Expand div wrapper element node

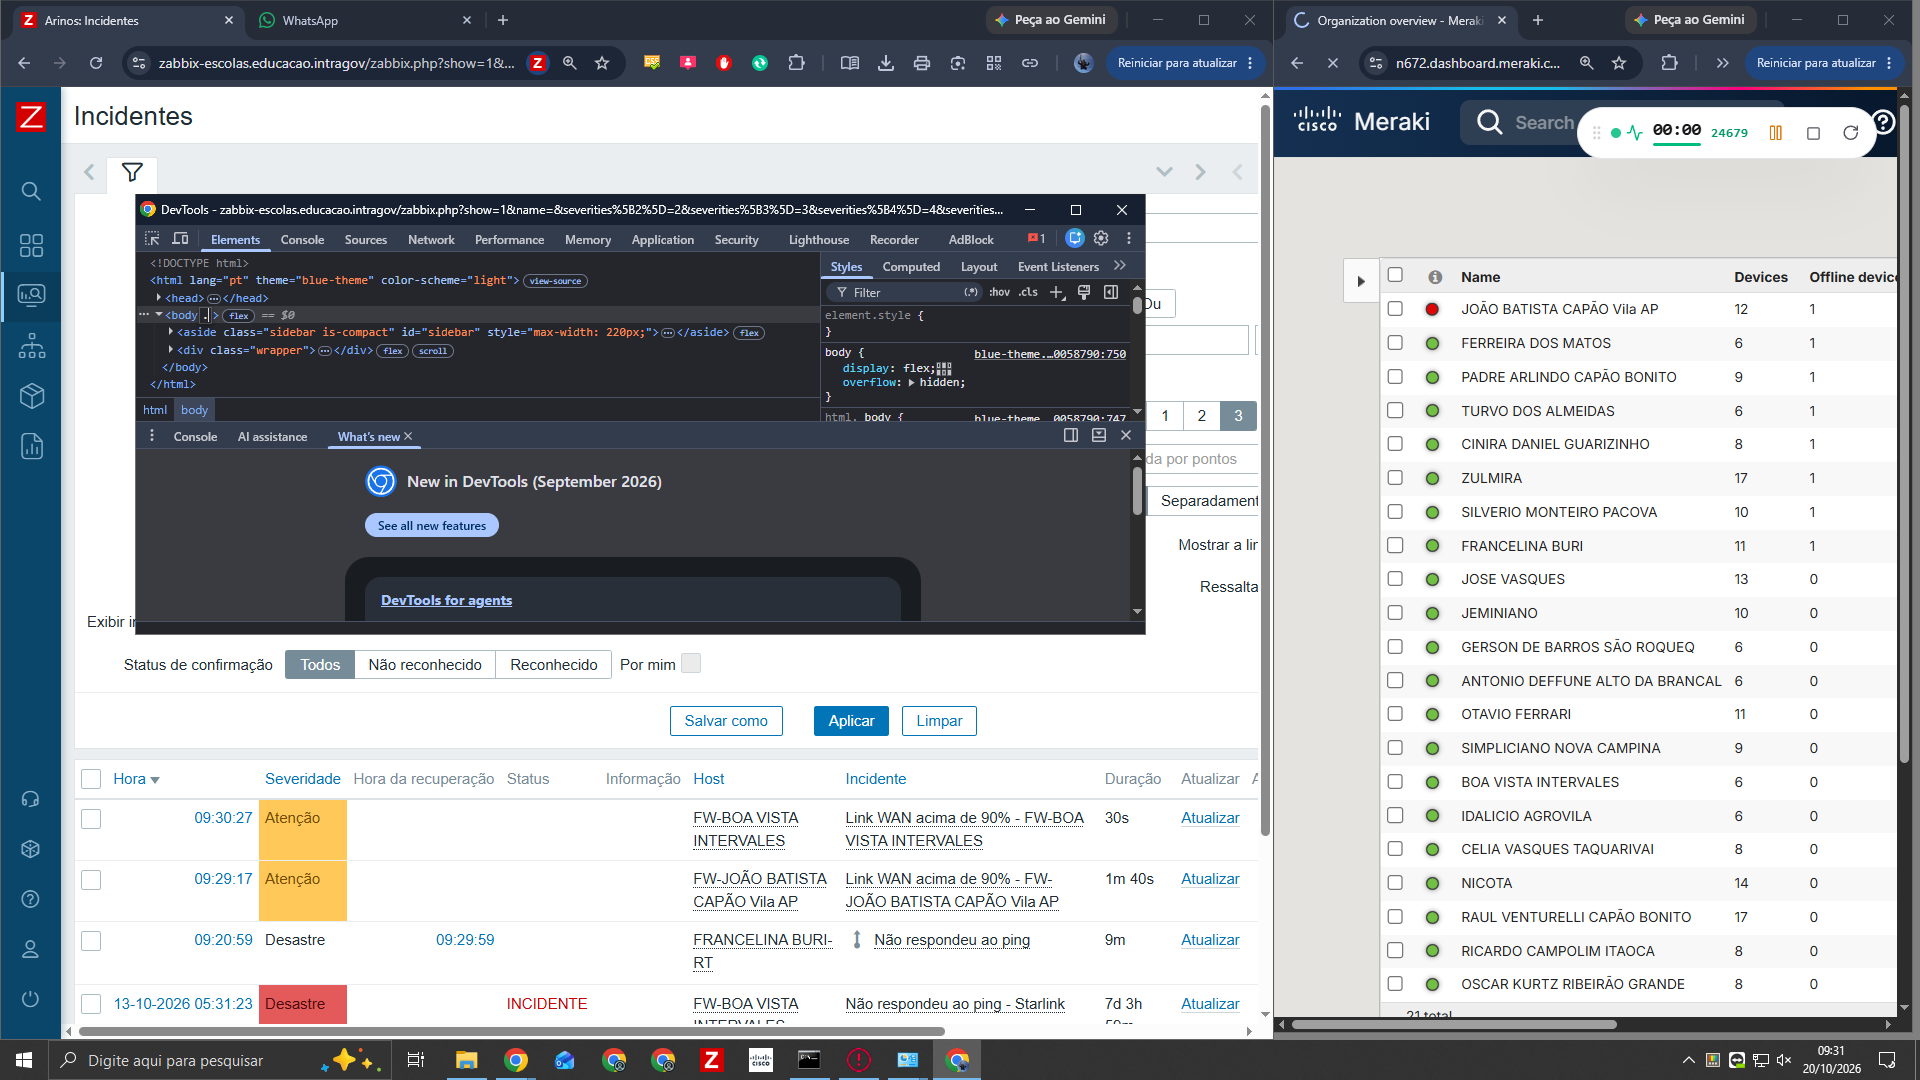[x=171, y=350]
